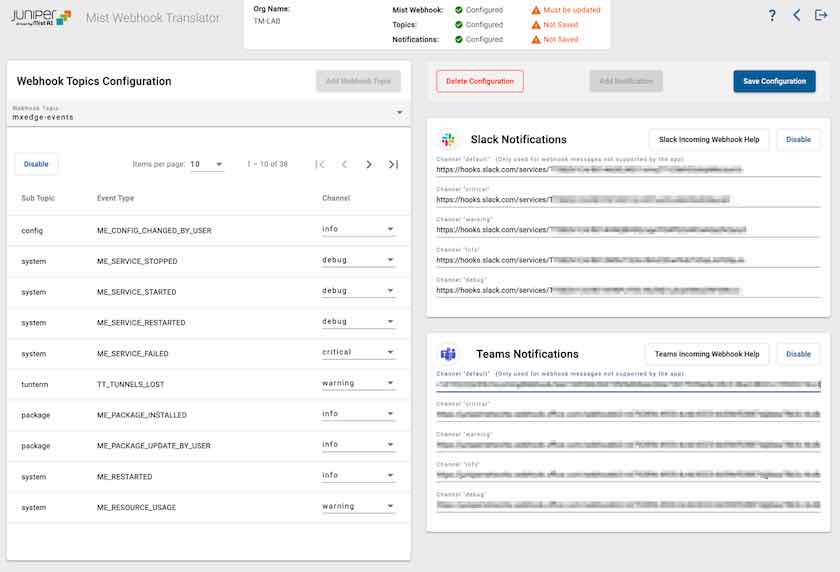The height and width of the screenshot is (572, 840).
Task: Change channel for ME_RESTARTED
Action: point(358,475)
